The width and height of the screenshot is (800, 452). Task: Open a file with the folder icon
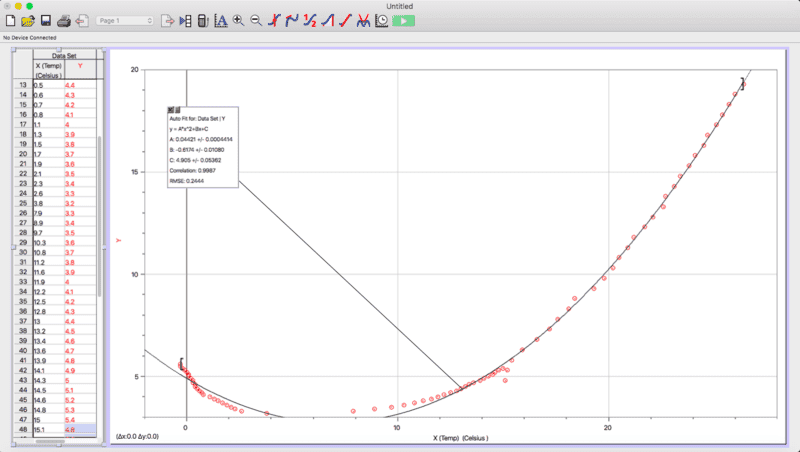tap(28, 20)
